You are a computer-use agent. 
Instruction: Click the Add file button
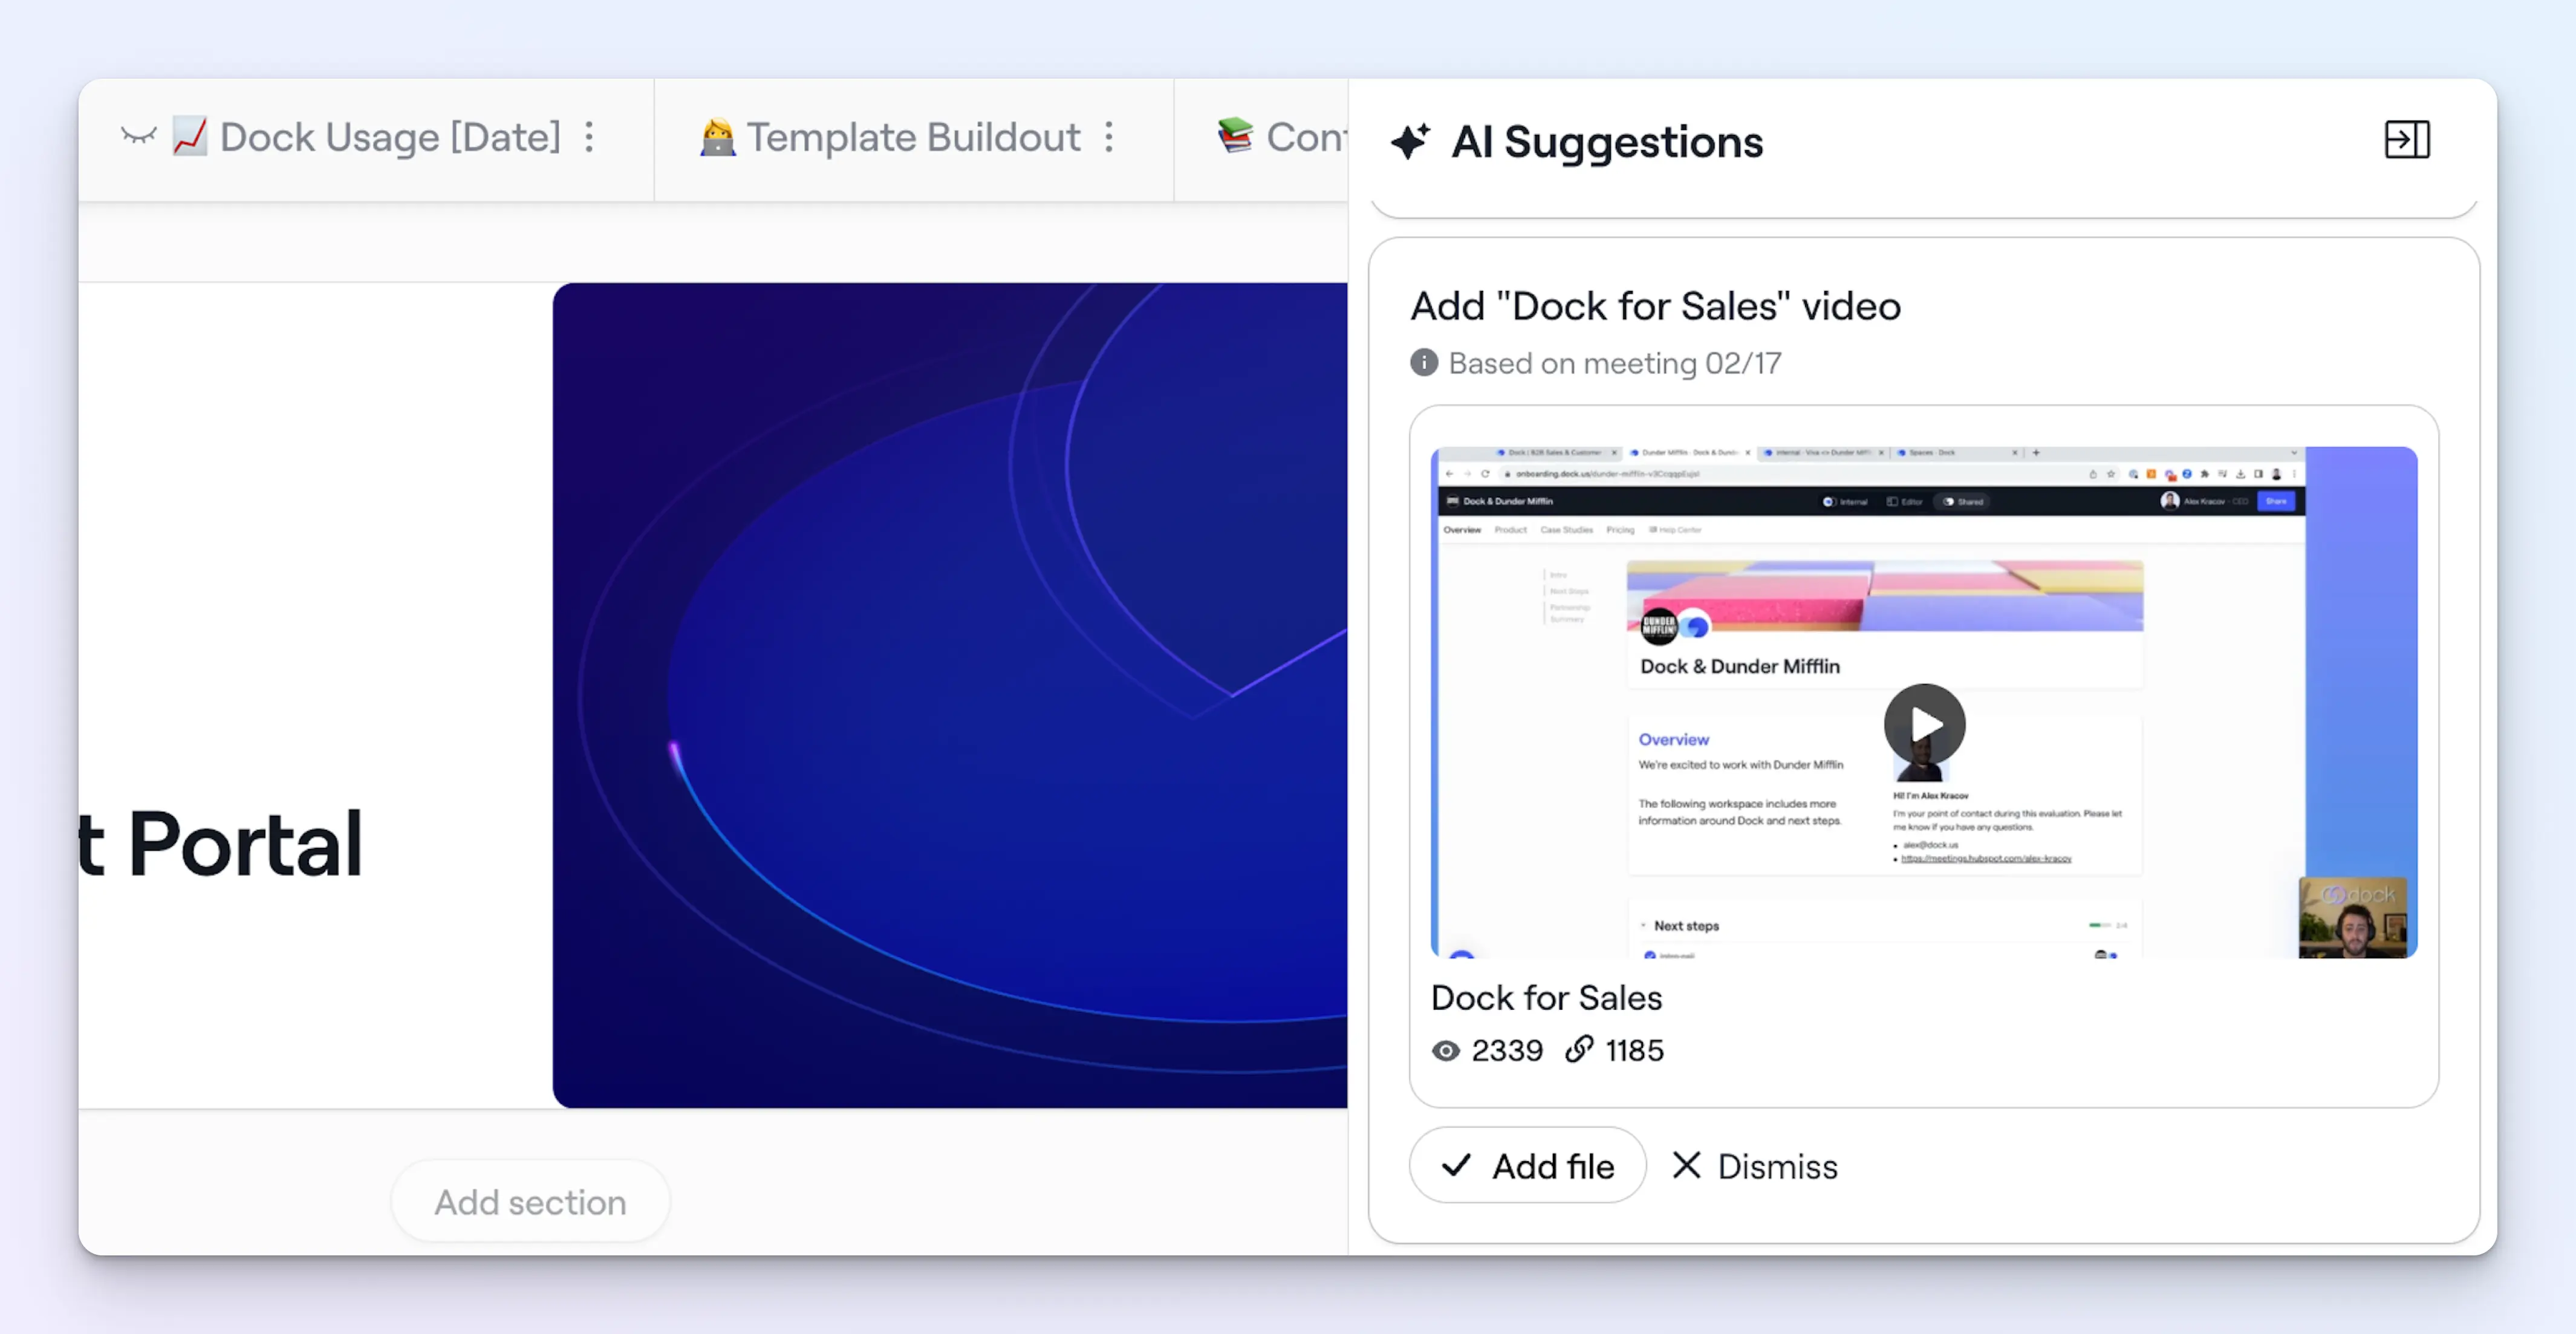coord(1527,1166)
